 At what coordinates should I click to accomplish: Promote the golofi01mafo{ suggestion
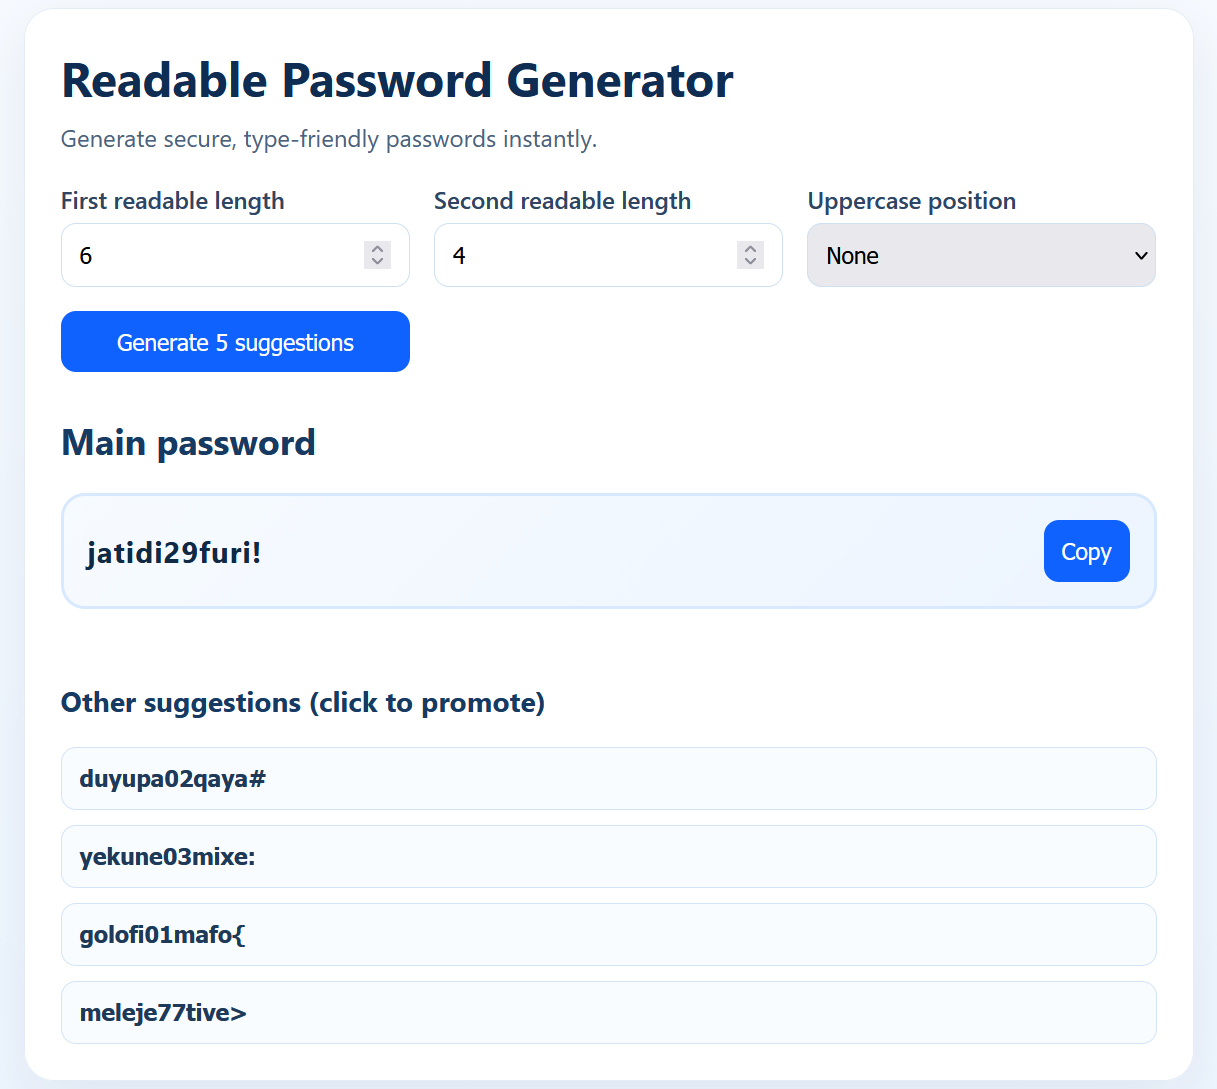tap(608, 934)
